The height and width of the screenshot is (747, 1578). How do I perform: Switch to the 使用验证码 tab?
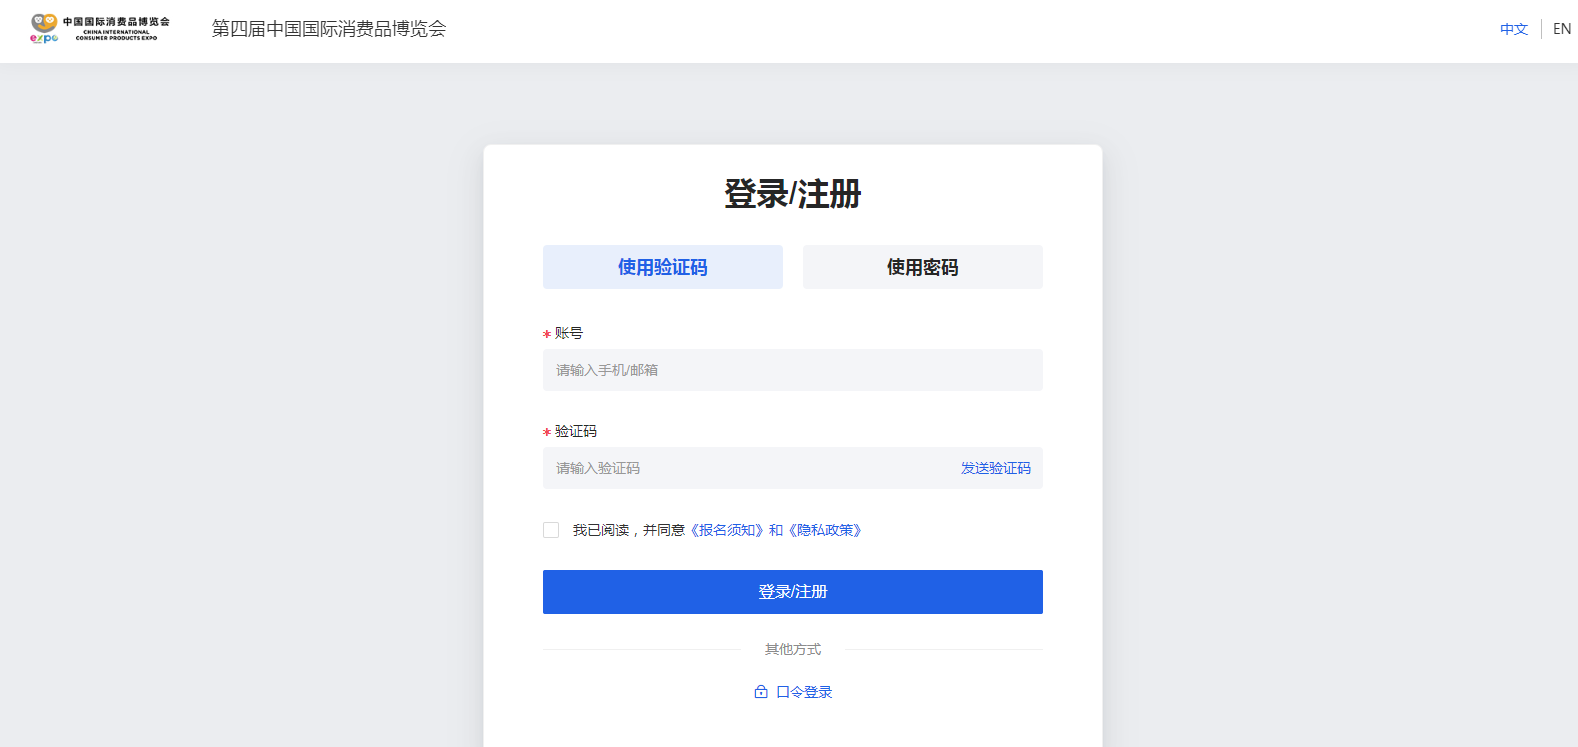pyautogui.click(x=663, y=267)
